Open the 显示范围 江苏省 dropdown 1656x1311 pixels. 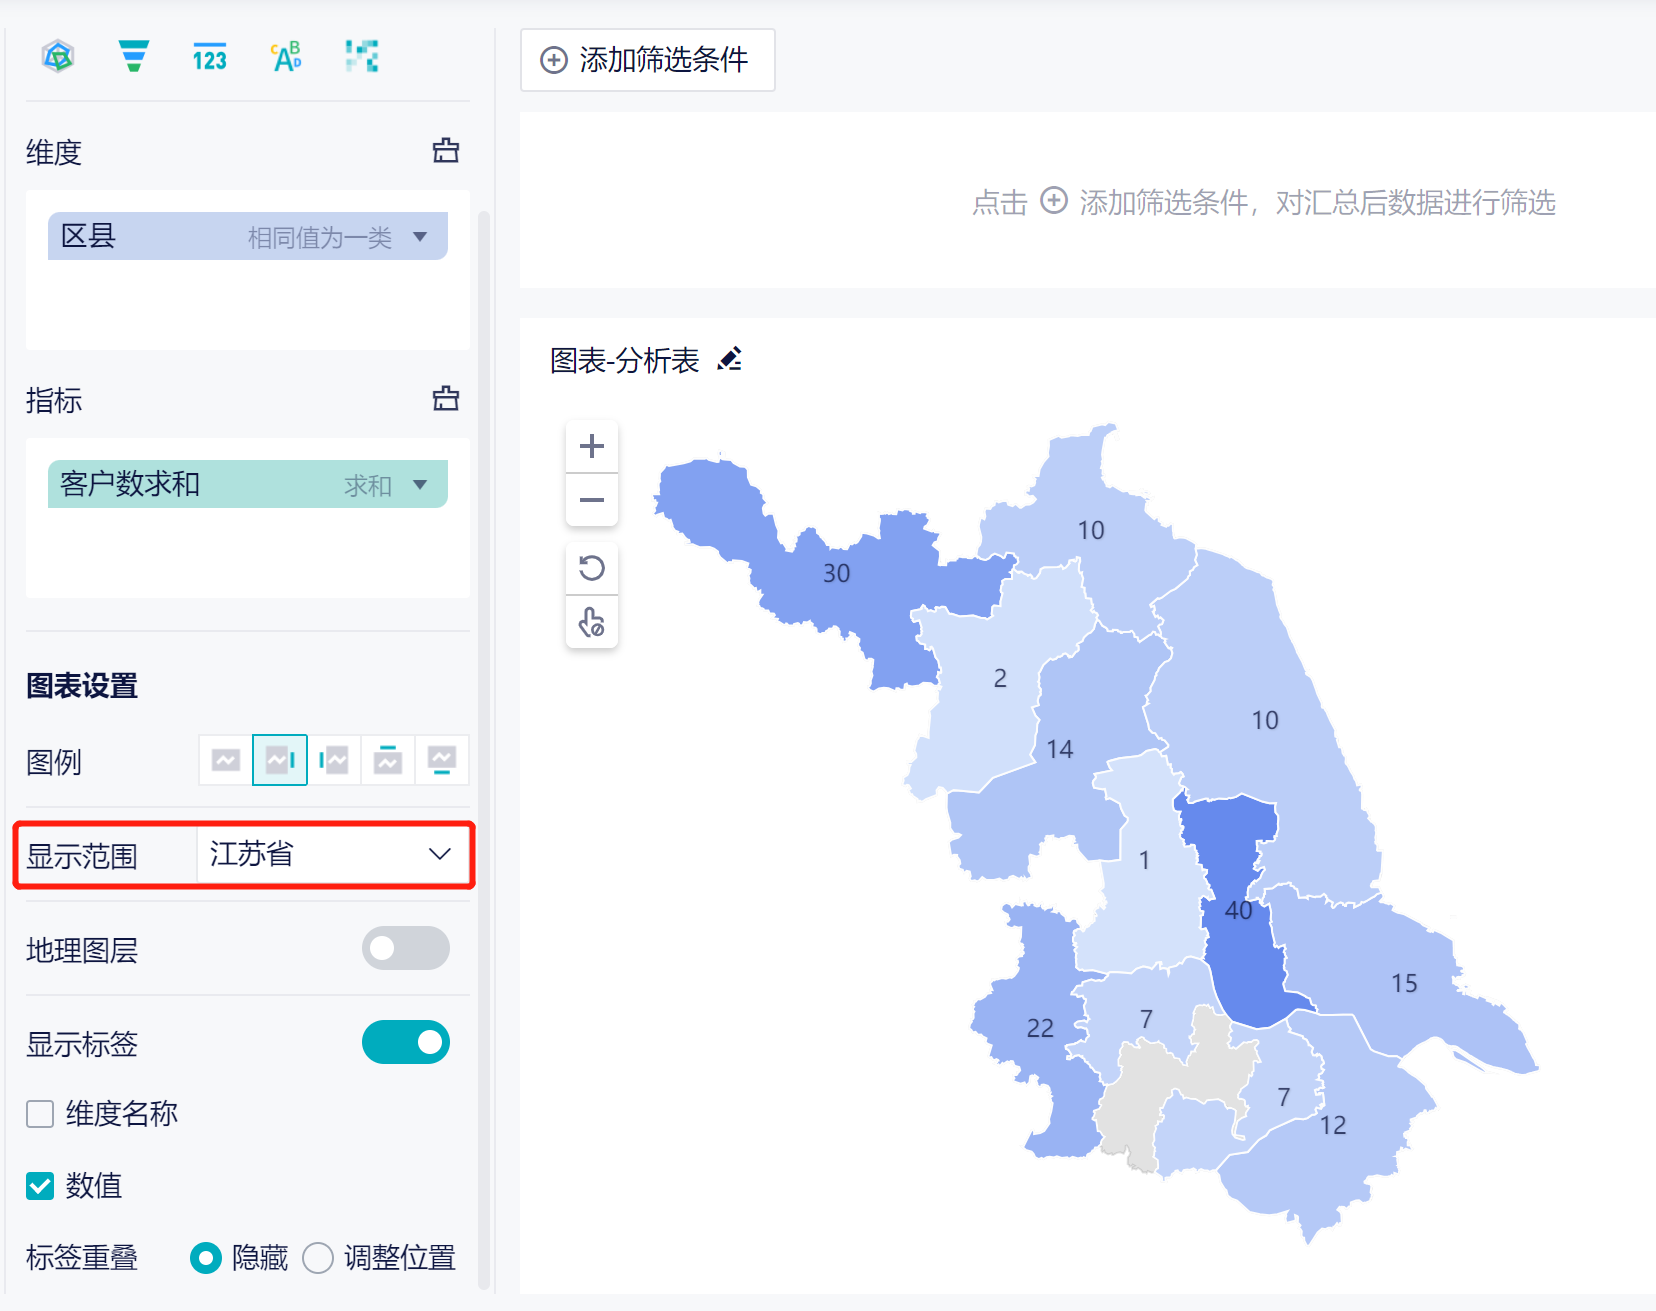pyautogui.click(x=331, y=854)
